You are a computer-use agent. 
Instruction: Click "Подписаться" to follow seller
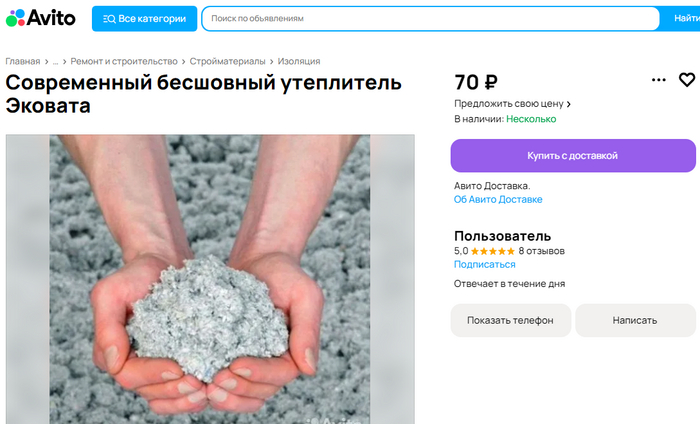[x=485, y=265]
